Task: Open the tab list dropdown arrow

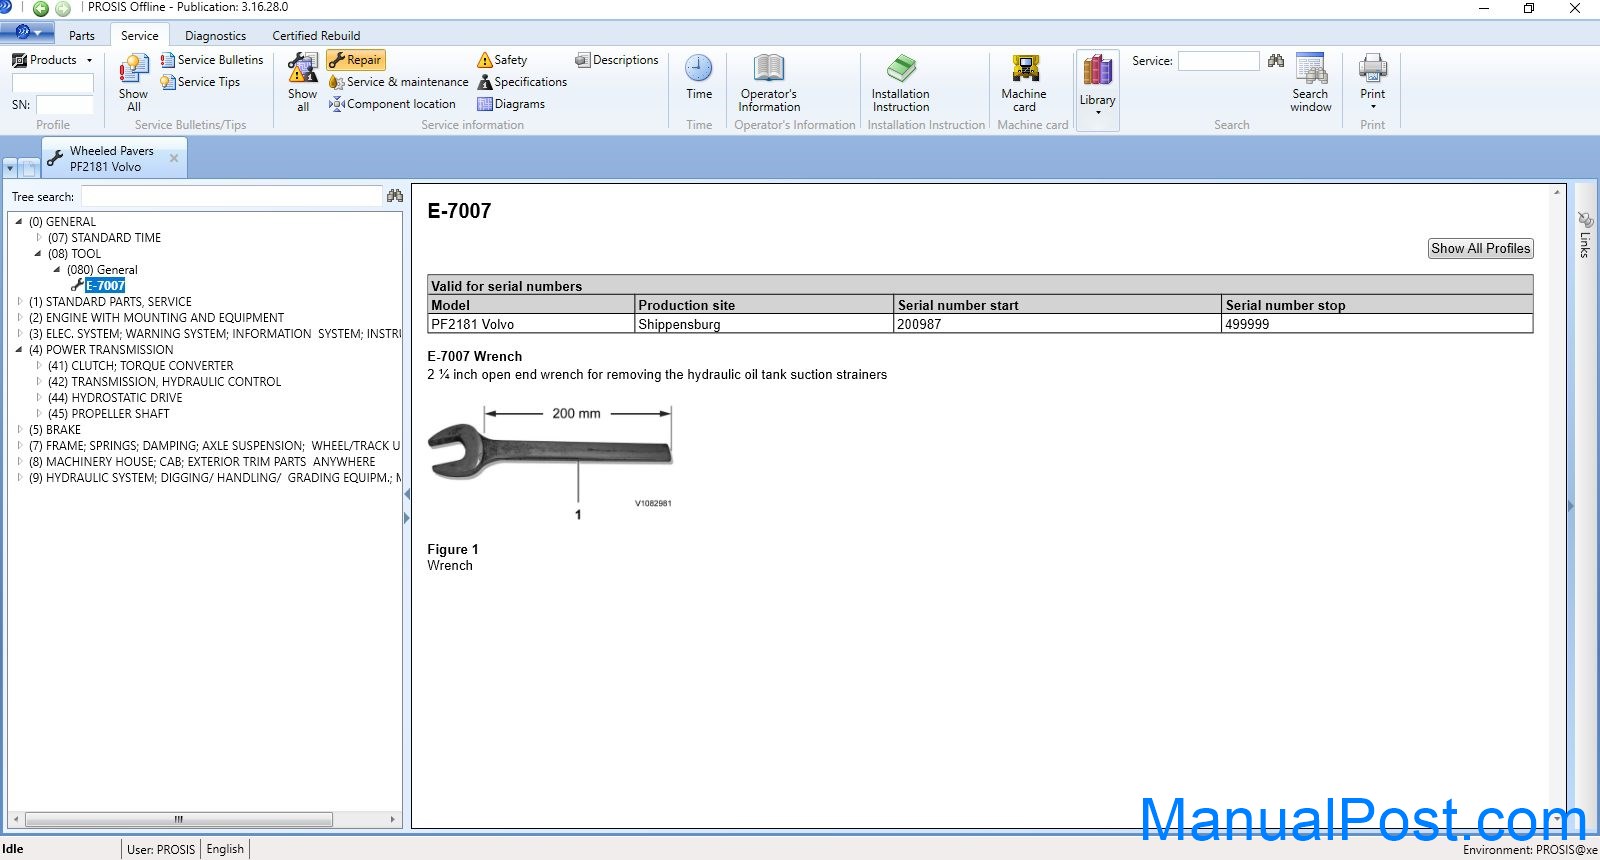Action: tap(10, 168)
